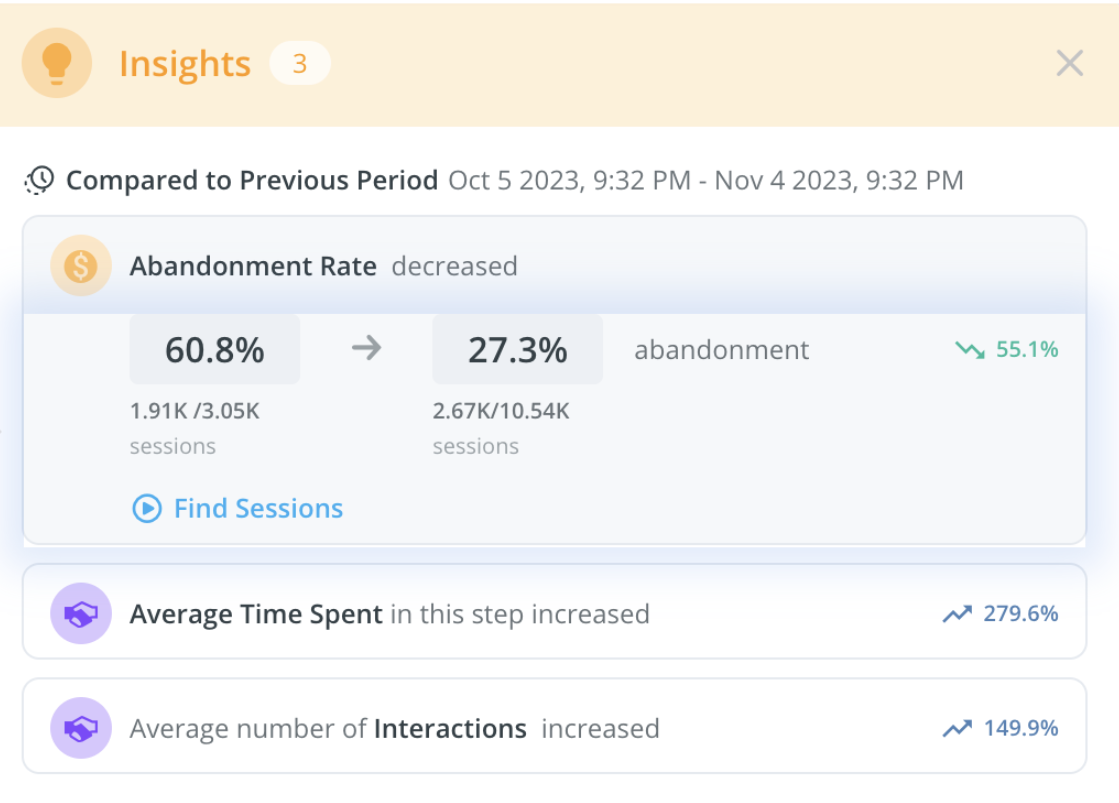Click the 27.3% abandonment value box

pos(517,349)
